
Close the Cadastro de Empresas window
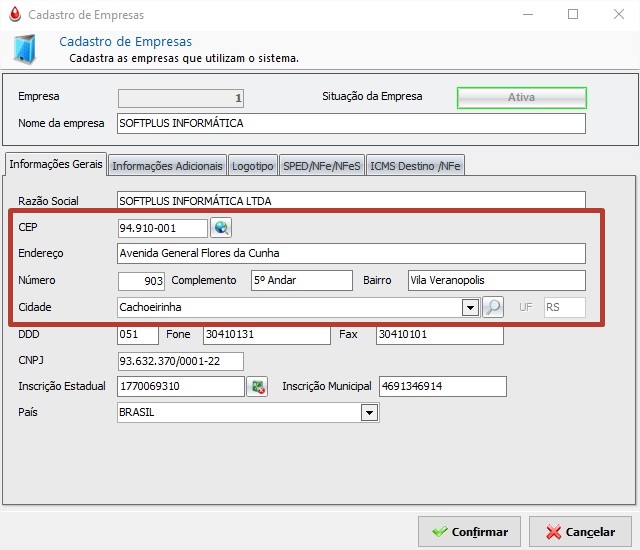tap(619, 14)
